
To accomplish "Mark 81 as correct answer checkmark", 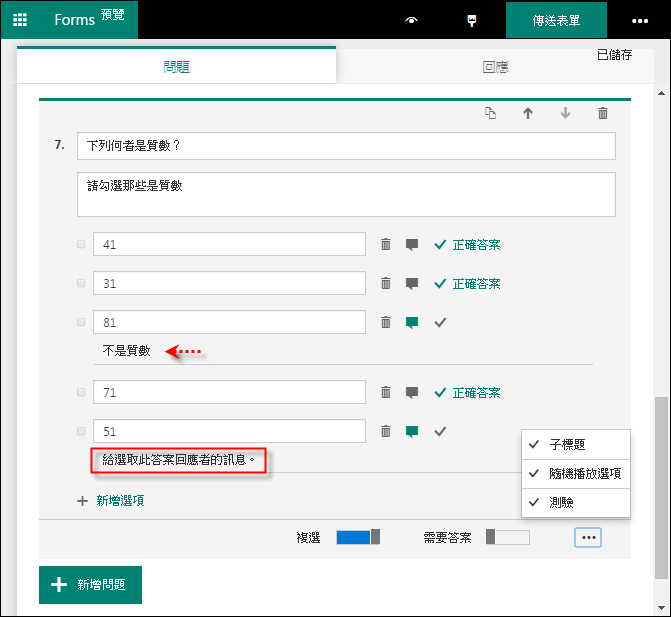I will [440, 322].
